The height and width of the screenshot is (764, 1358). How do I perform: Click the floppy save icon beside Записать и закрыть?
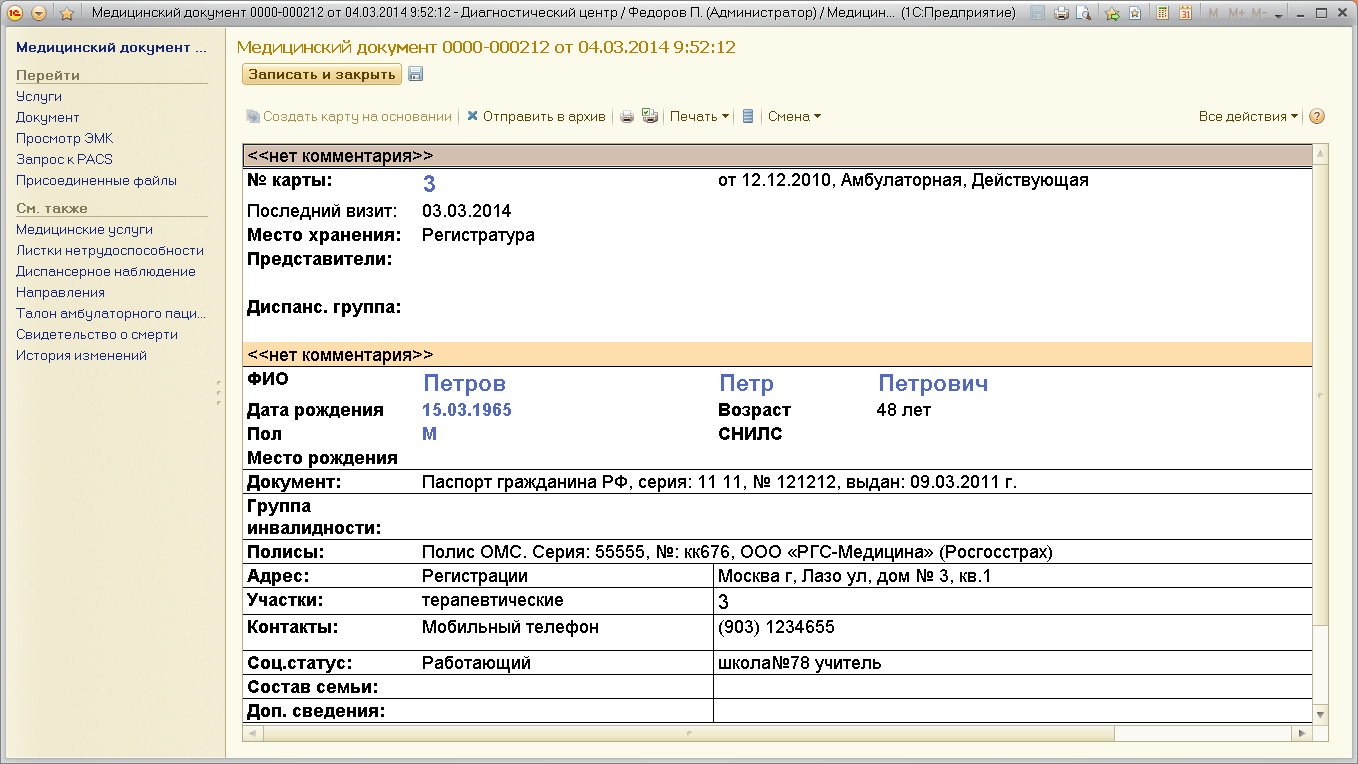coord(416,74)
